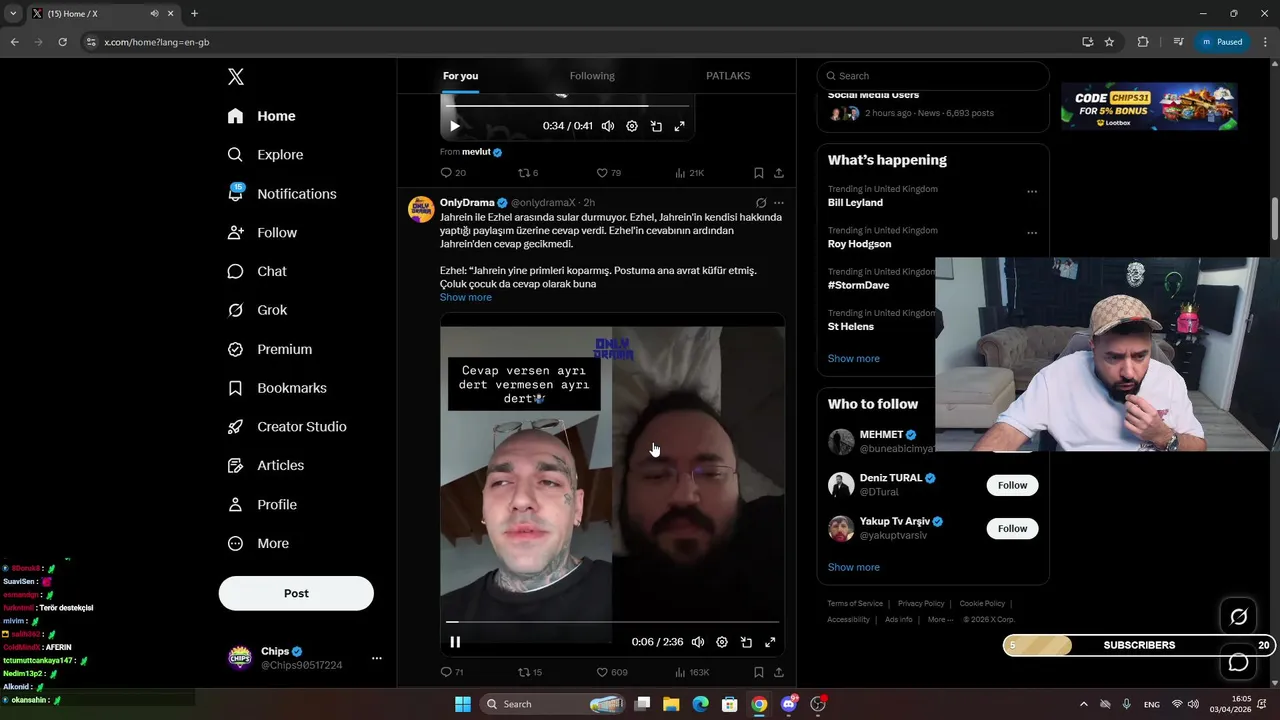Show more under Who to follow
Image resolution: width=1280 pixels, height=720 pixels.
click(854, 567)
